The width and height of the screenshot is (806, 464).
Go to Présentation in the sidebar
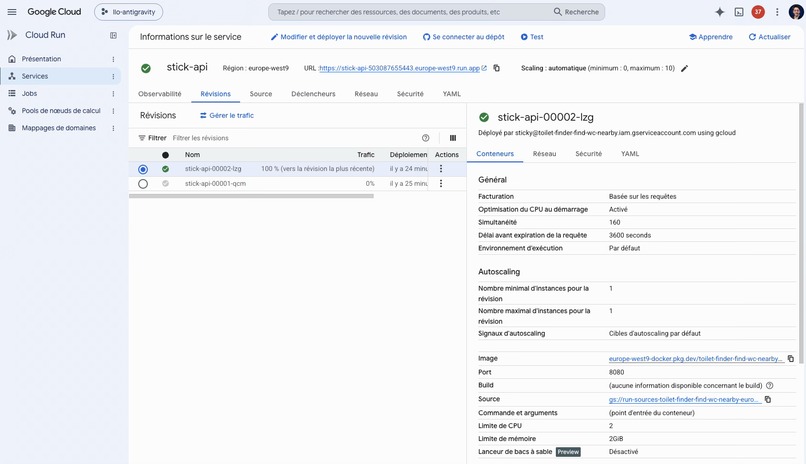pos(41,59)
